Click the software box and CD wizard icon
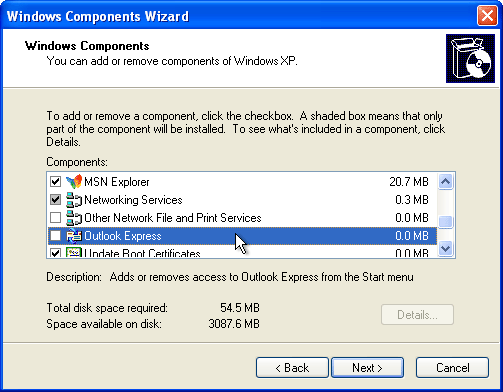Viewport: 503px width, 392px height. tap(470, 58)
